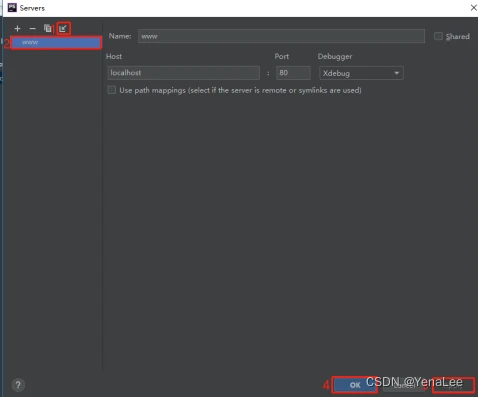The width and height of the screenshot is (479, 397).
Task: Click the arrow of the Debugger dropdown
Action: tap(396, 73)
